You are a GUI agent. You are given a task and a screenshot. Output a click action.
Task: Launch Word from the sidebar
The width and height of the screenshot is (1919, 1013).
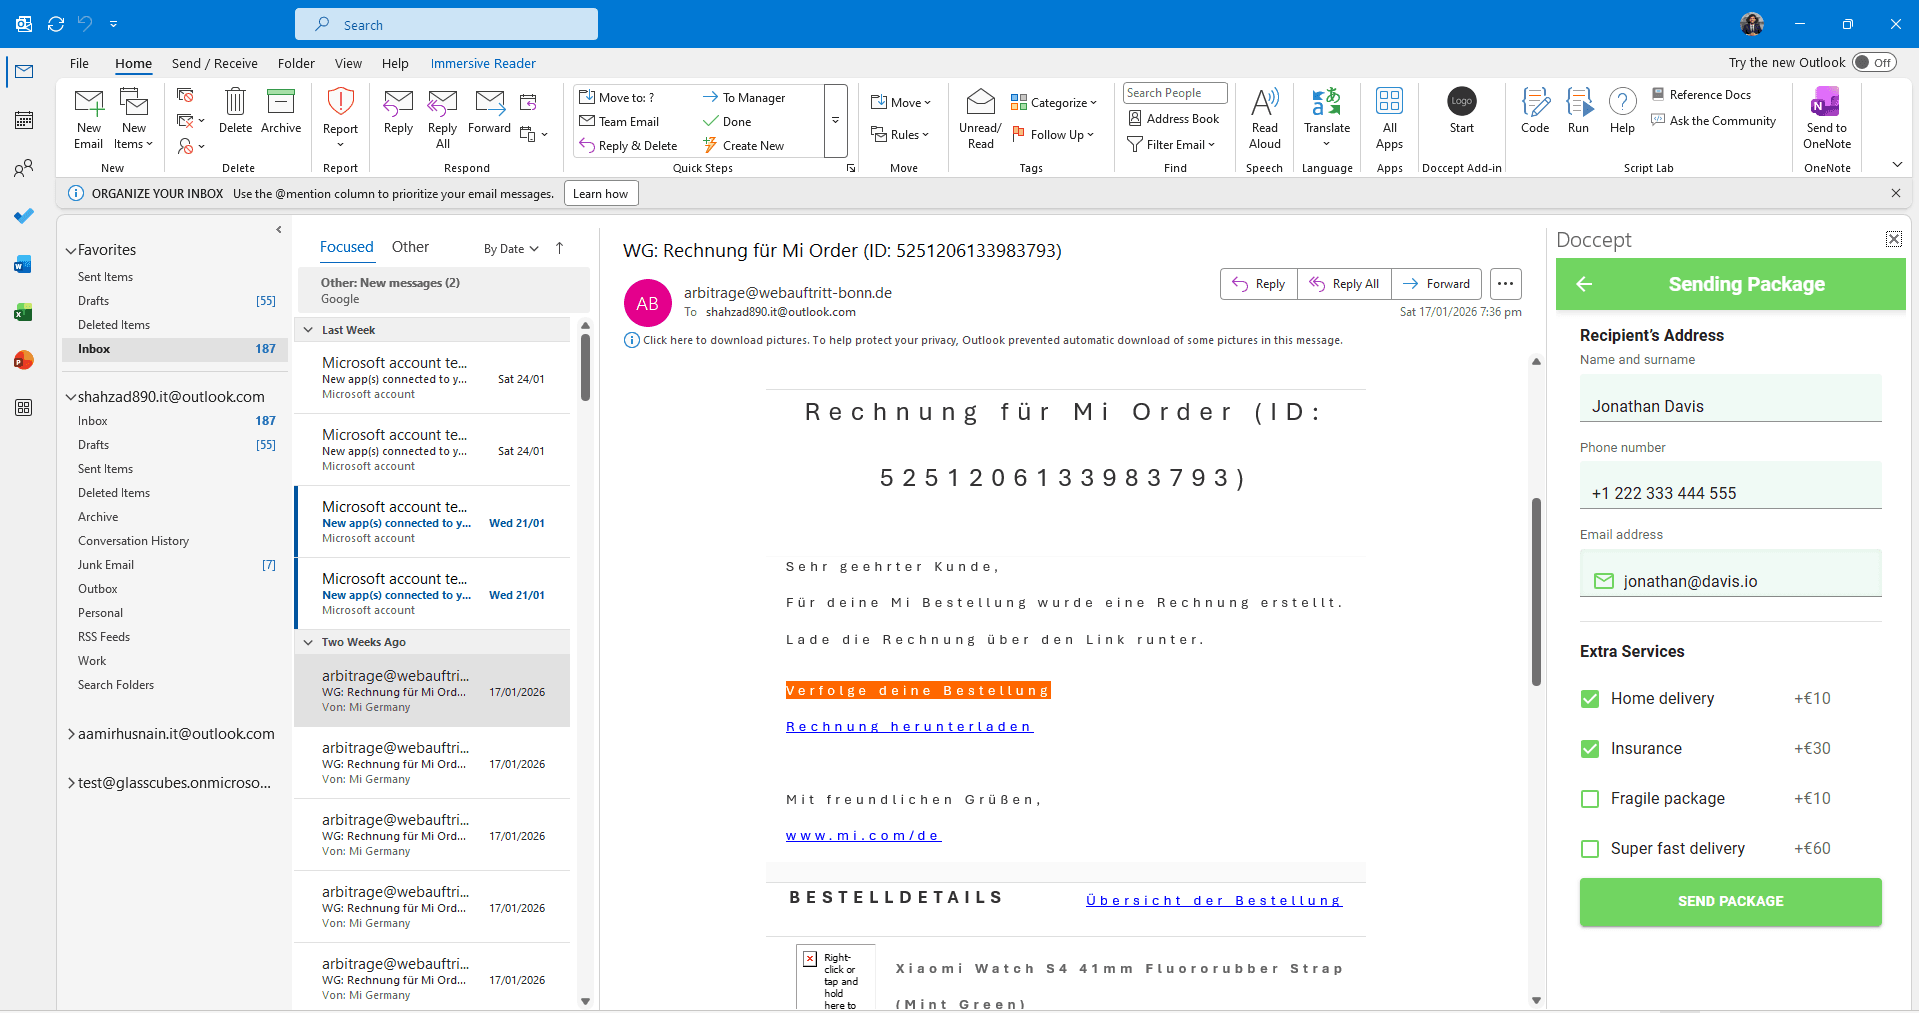click(24, 264)
